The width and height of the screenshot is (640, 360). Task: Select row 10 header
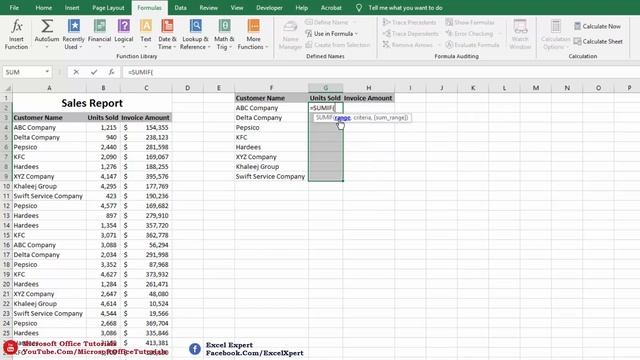coord(6,186)
